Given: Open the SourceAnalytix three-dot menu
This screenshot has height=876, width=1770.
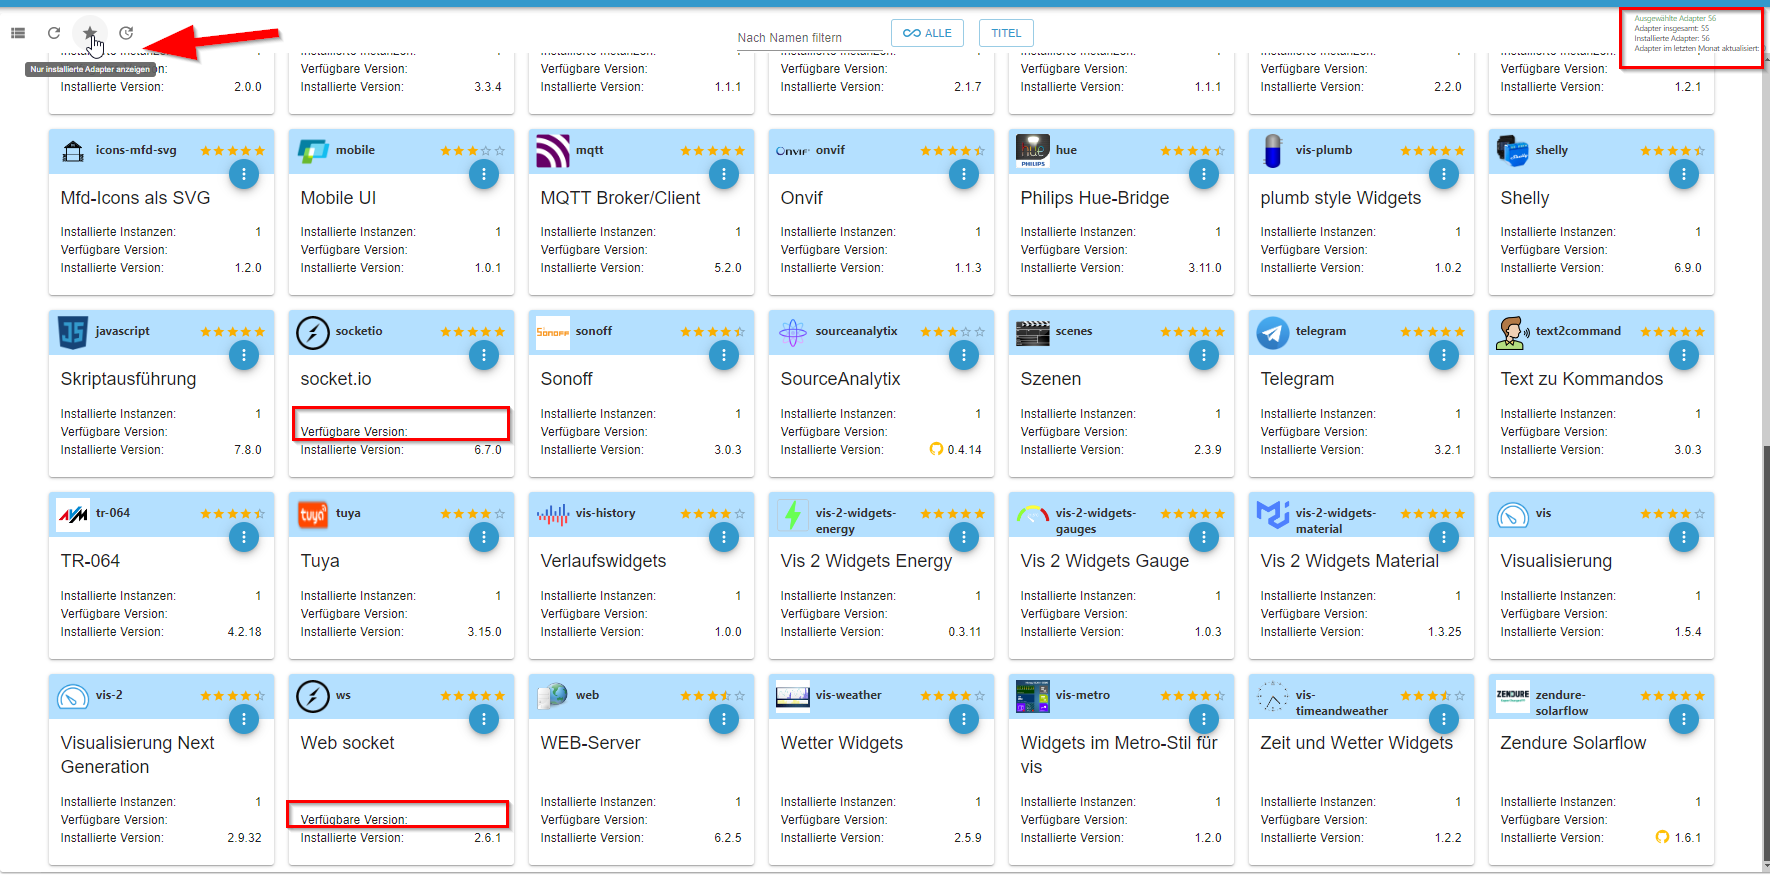Looking at the screenshot, I should pos(964,355).
